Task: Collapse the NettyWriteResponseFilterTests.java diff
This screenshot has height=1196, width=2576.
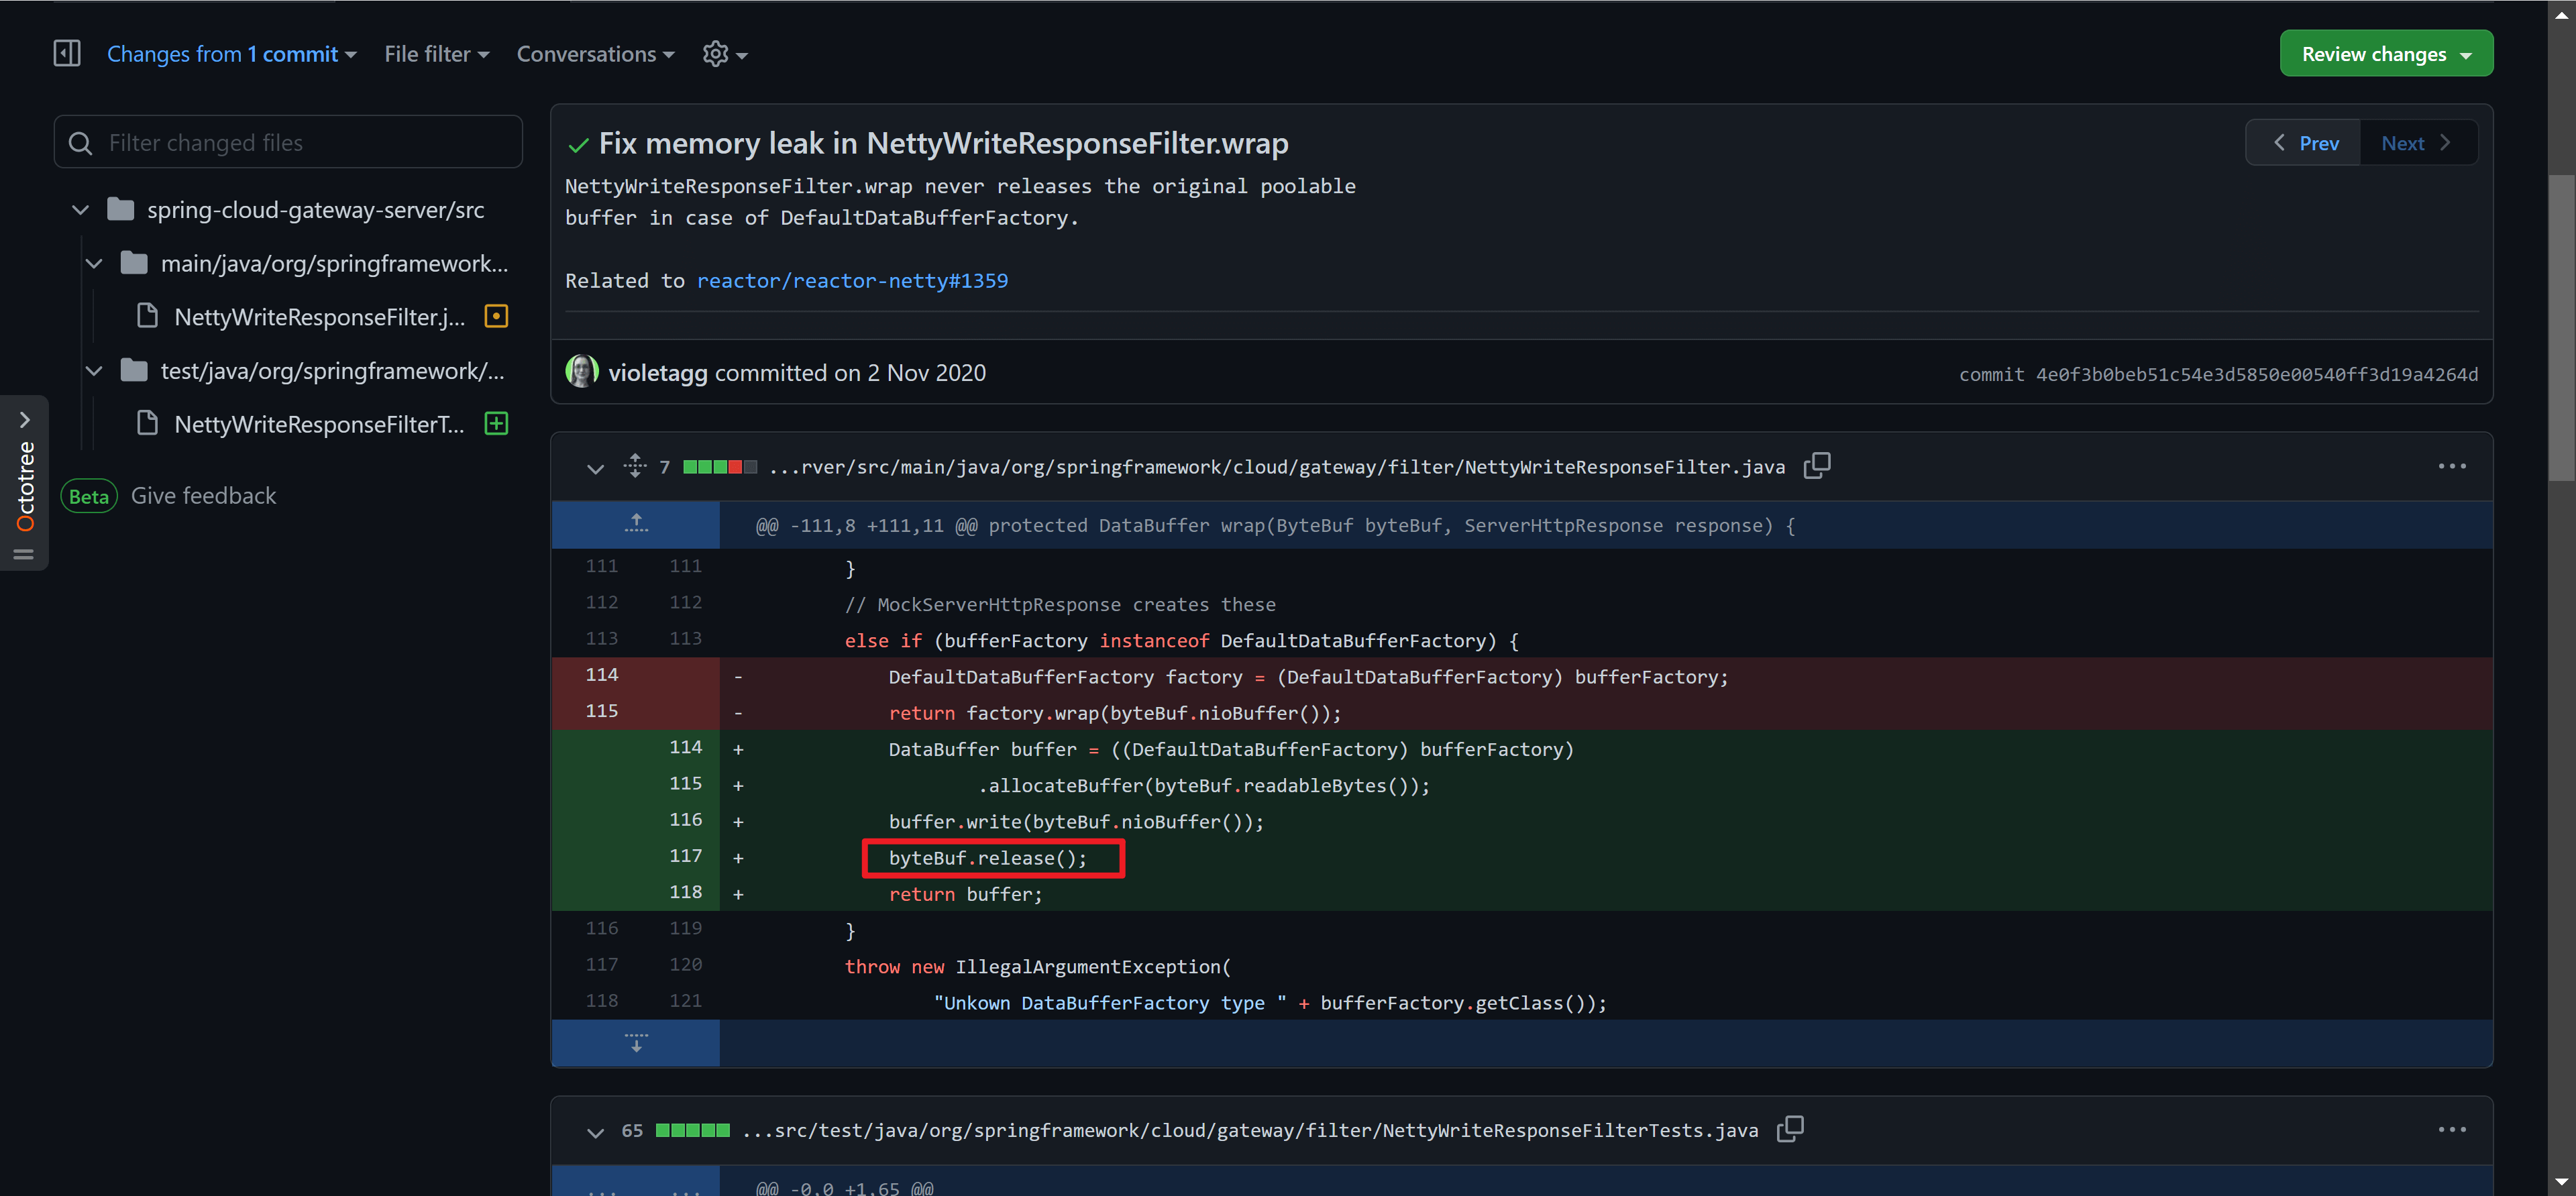Action: (595, 1132)
